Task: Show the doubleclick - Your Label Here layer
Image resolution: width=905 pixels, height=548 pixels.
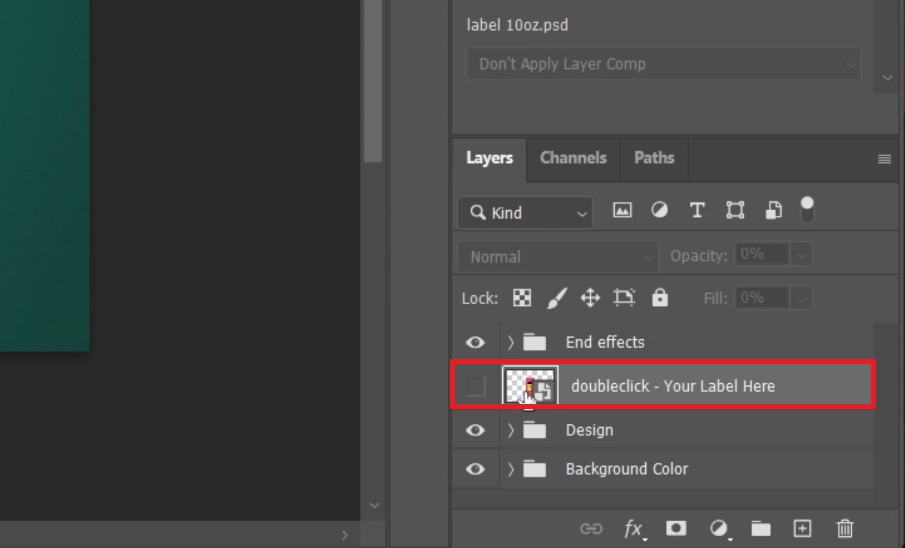Action: pyautogui.click(x=475, y=386)
